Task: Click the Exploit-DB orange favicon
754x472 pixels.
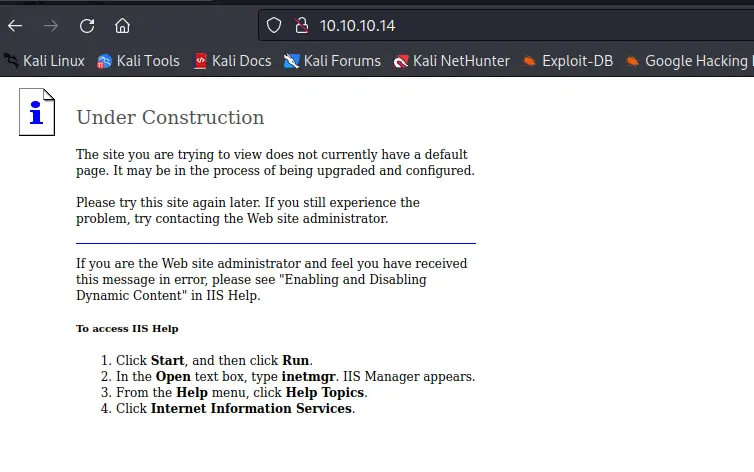Action: 529,61
